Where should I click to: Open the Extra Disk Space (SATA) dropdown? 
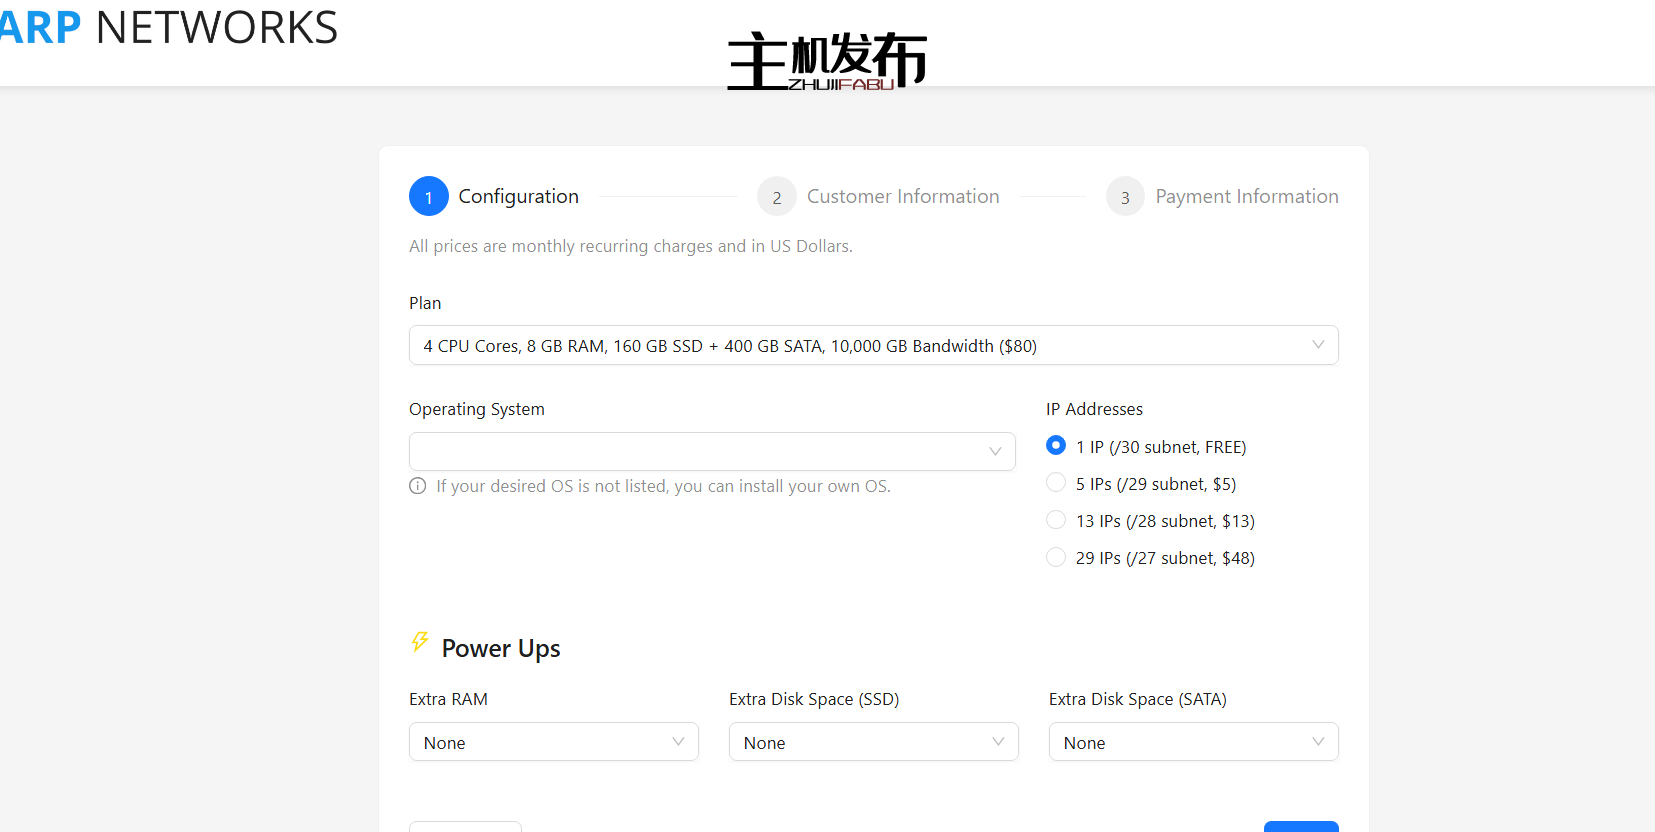coord(1192,742)
